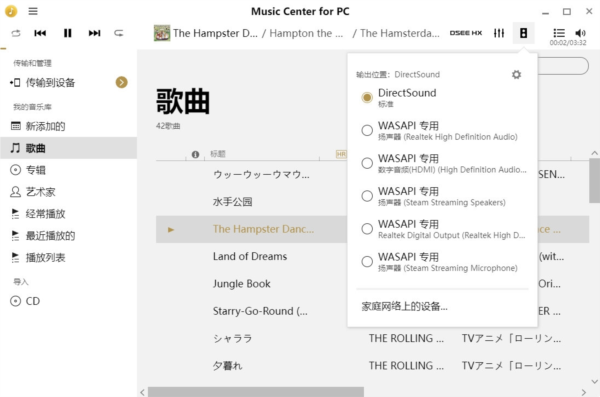The height and width of the screenshot is (397, 600).
Task: Open the volume control
Action: (580, 33)
